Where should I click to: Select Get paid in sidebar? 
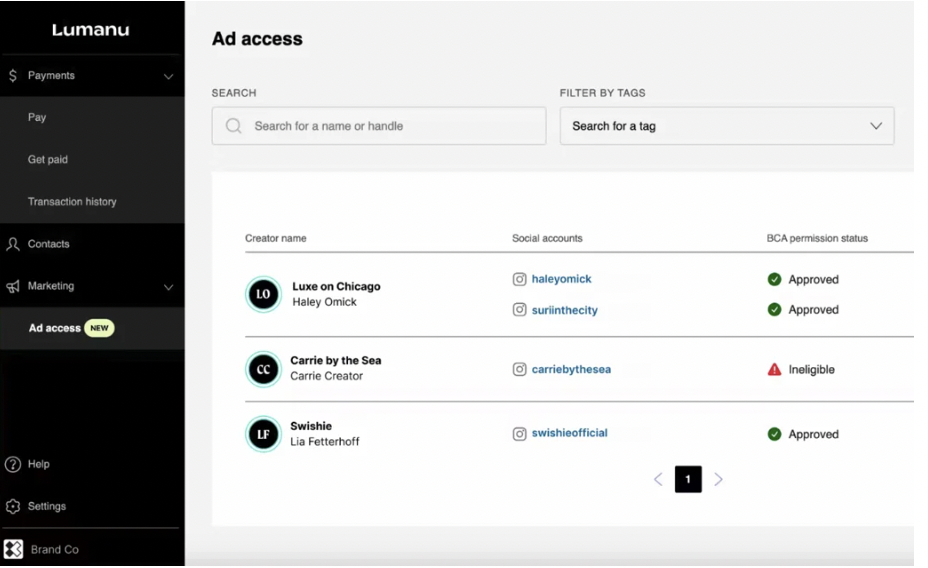coord(48,160)
